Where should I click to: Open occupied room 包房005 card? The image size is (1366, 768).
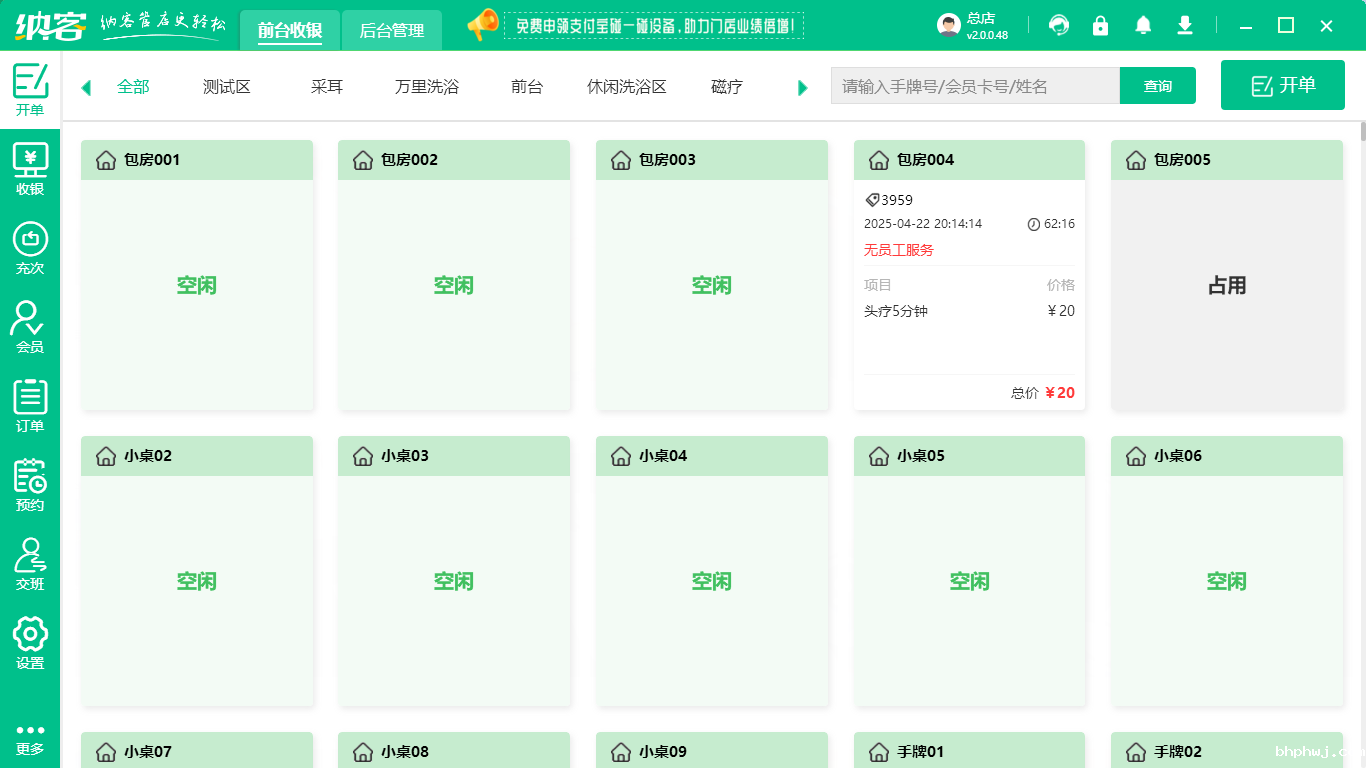[1227, 275]
